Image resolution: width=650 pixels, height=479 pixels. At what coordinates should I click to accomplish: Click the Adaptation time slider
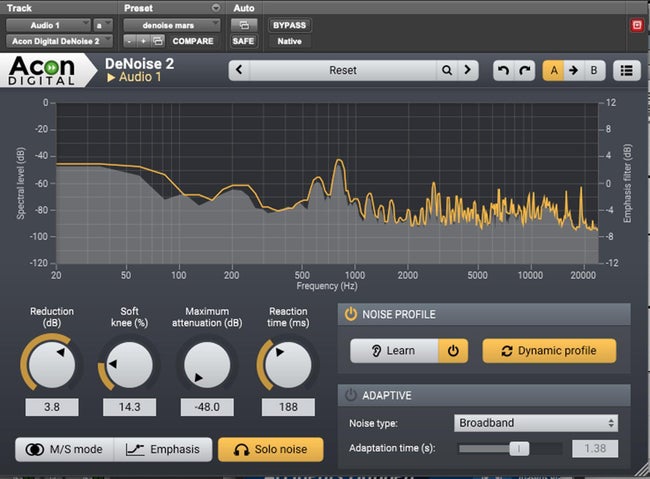[511, 448]
